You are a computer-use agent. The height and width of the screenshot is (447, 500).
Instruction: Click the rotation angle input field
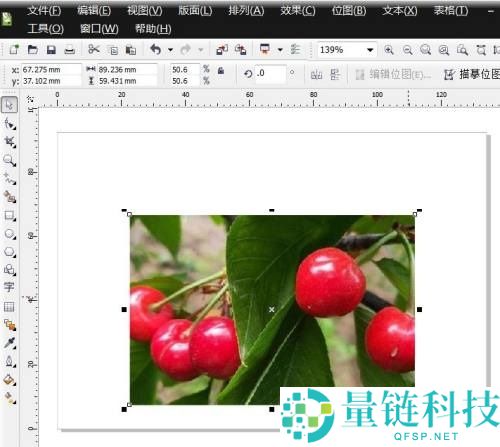pyautogui.click(x=270, y=73)
